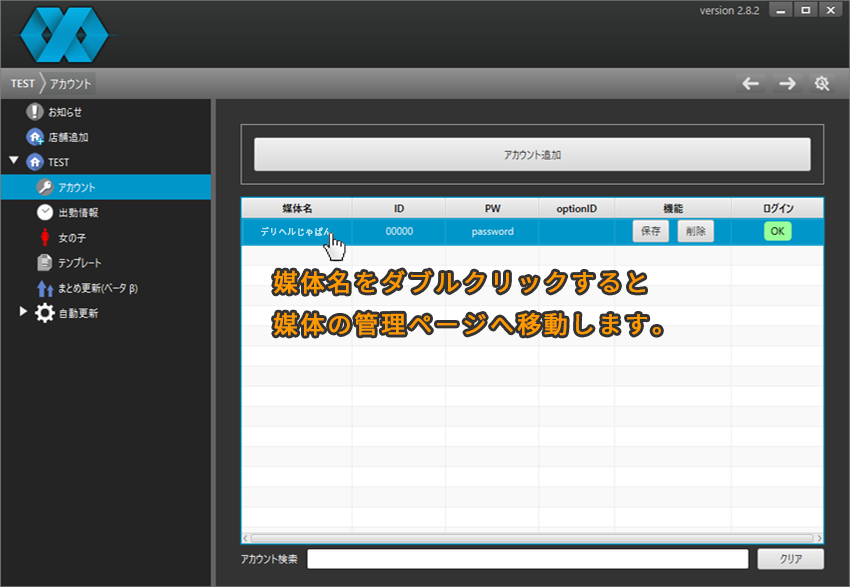The image size is (850, 587).
Task: Select the デリヘルじゃぱん cell
Action: click(297, 231)
